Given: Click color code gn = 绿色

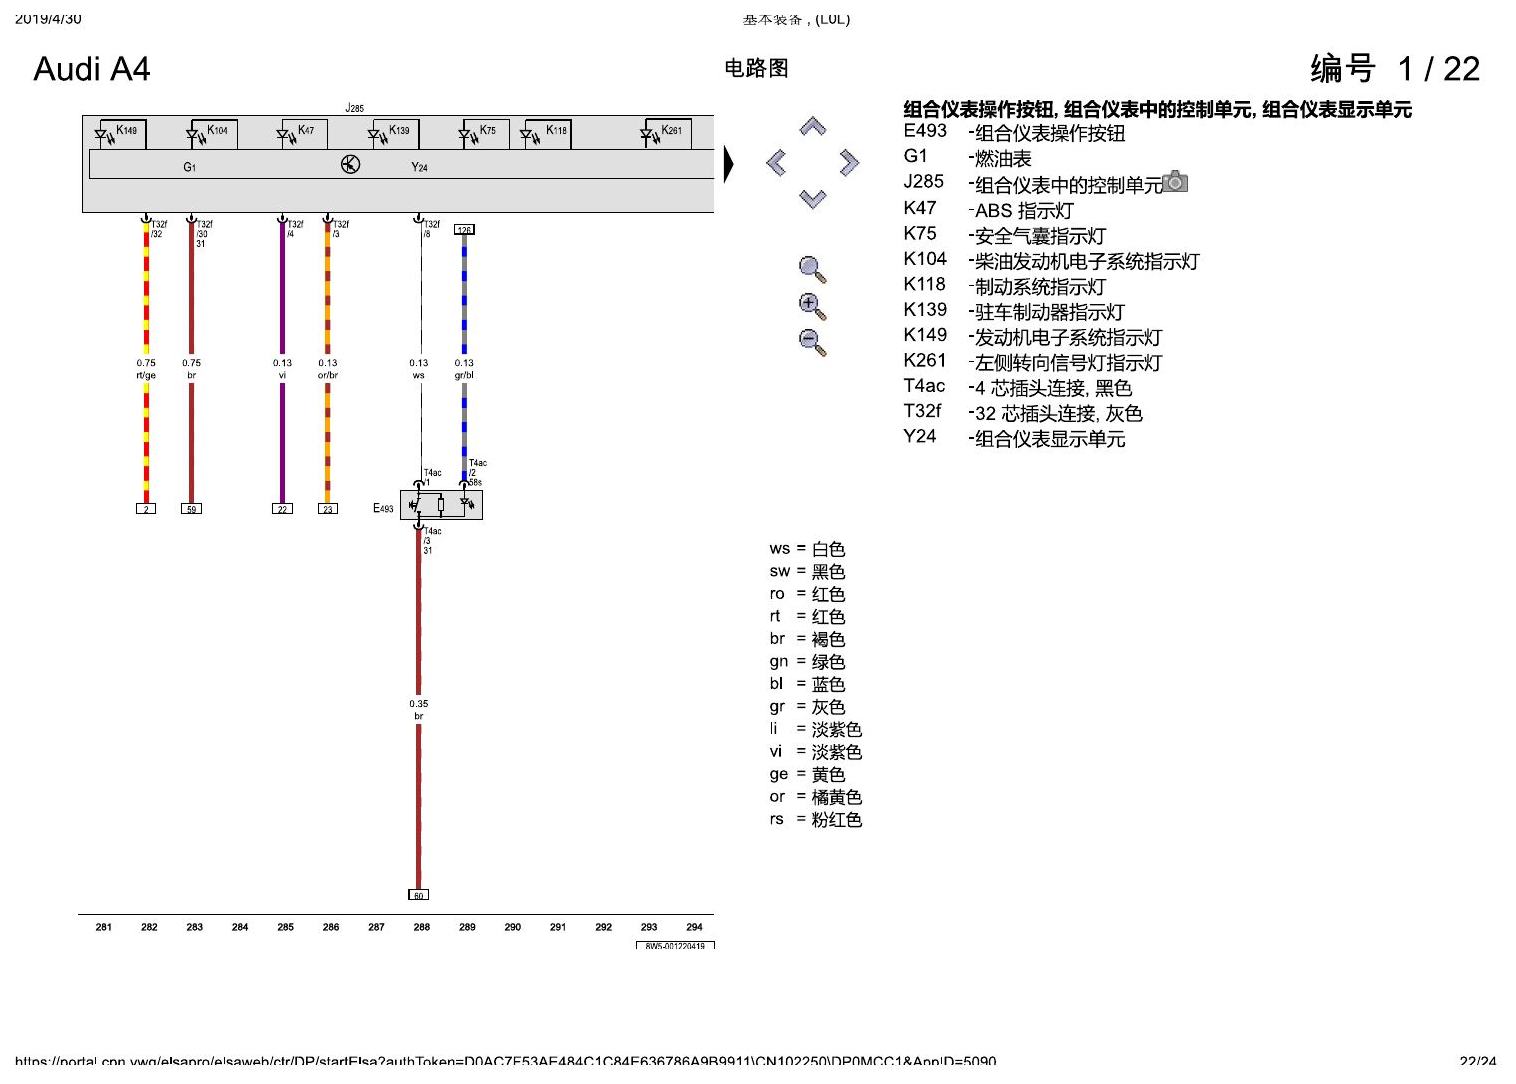Looking at the screenshot, I should click(807, 661).
